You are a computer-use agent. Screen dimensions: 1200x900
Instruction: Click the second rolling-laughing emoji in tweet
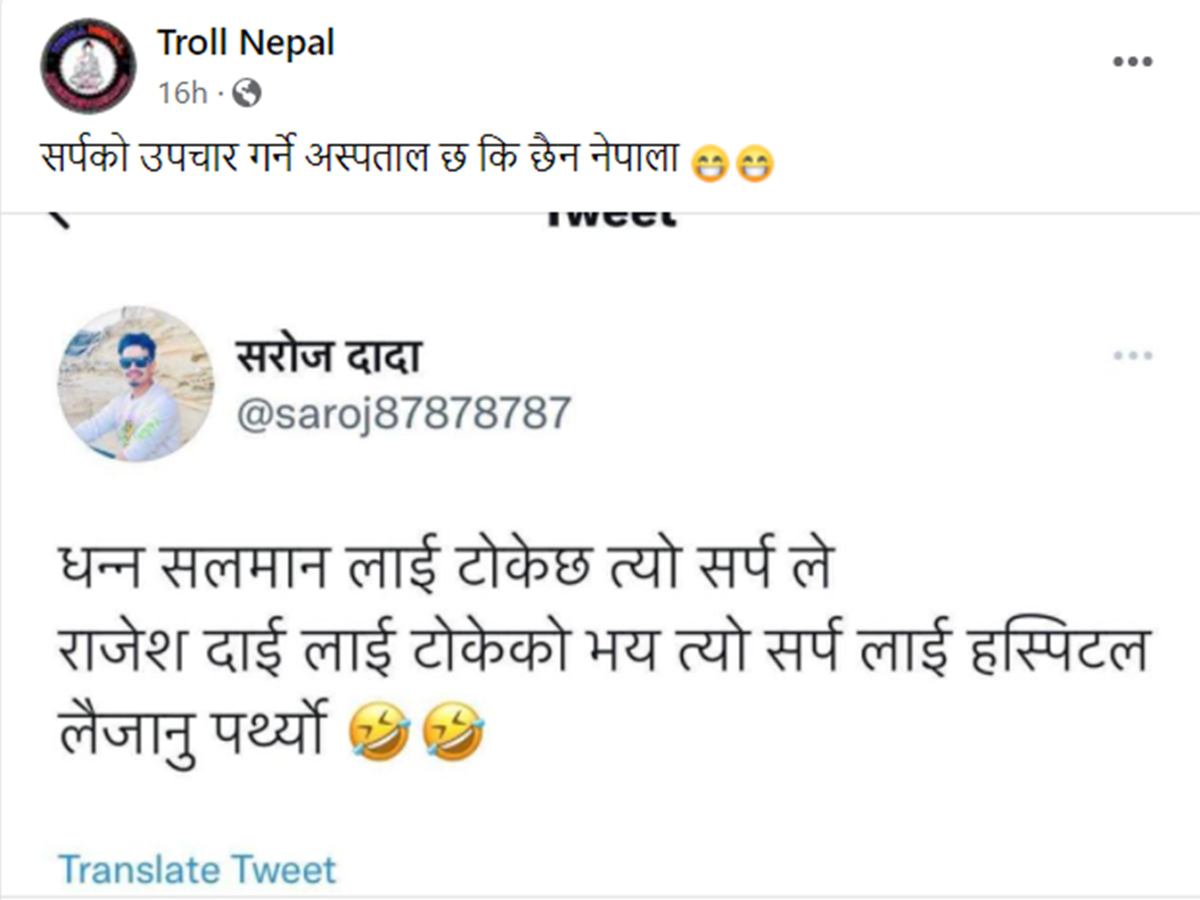[x=455, y=737]
